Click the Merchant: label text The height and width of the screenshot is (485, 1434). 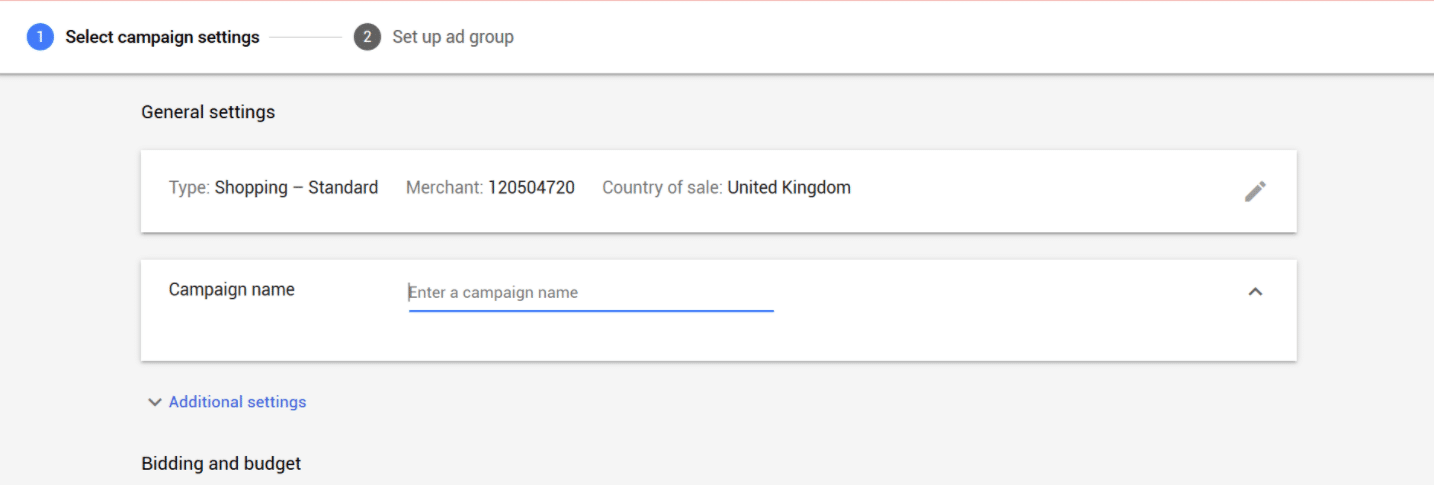444,187
